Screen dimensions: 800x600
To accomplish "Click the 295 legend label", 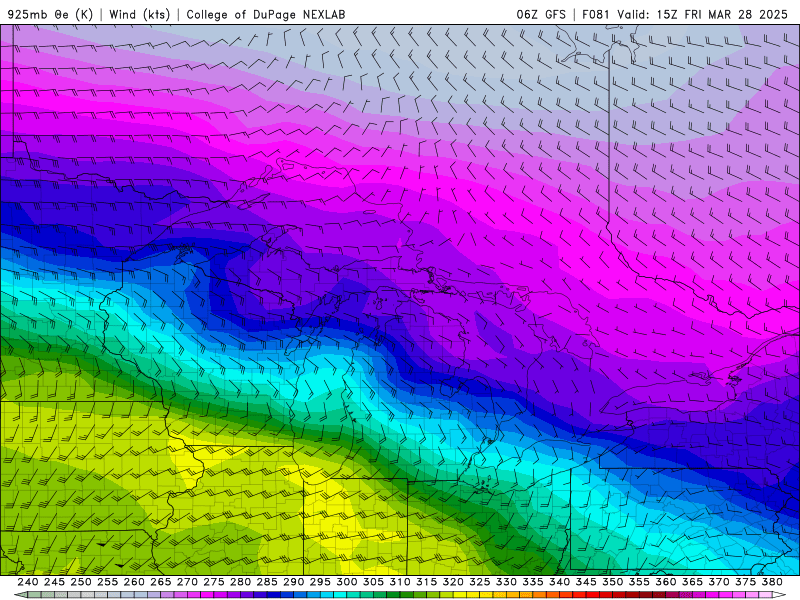I will pos(320,582).
